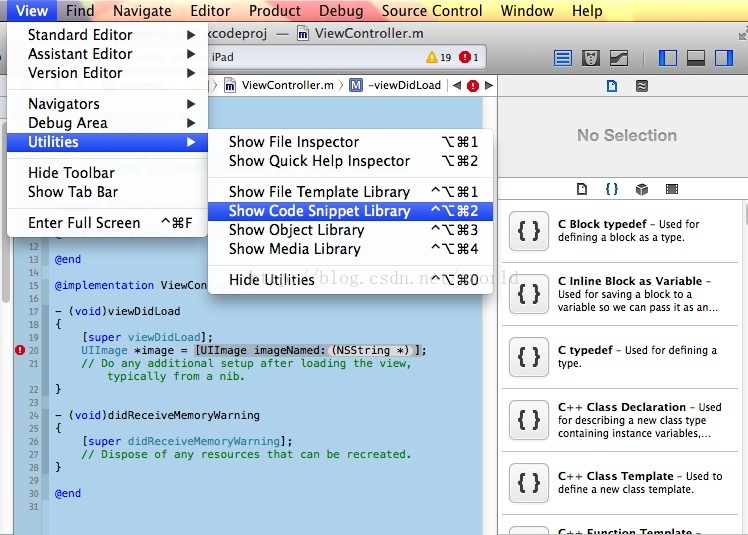The width and height of the screenshot is (748, 535).
Task: Select Object Library cube icon
Action: point(642,189)
